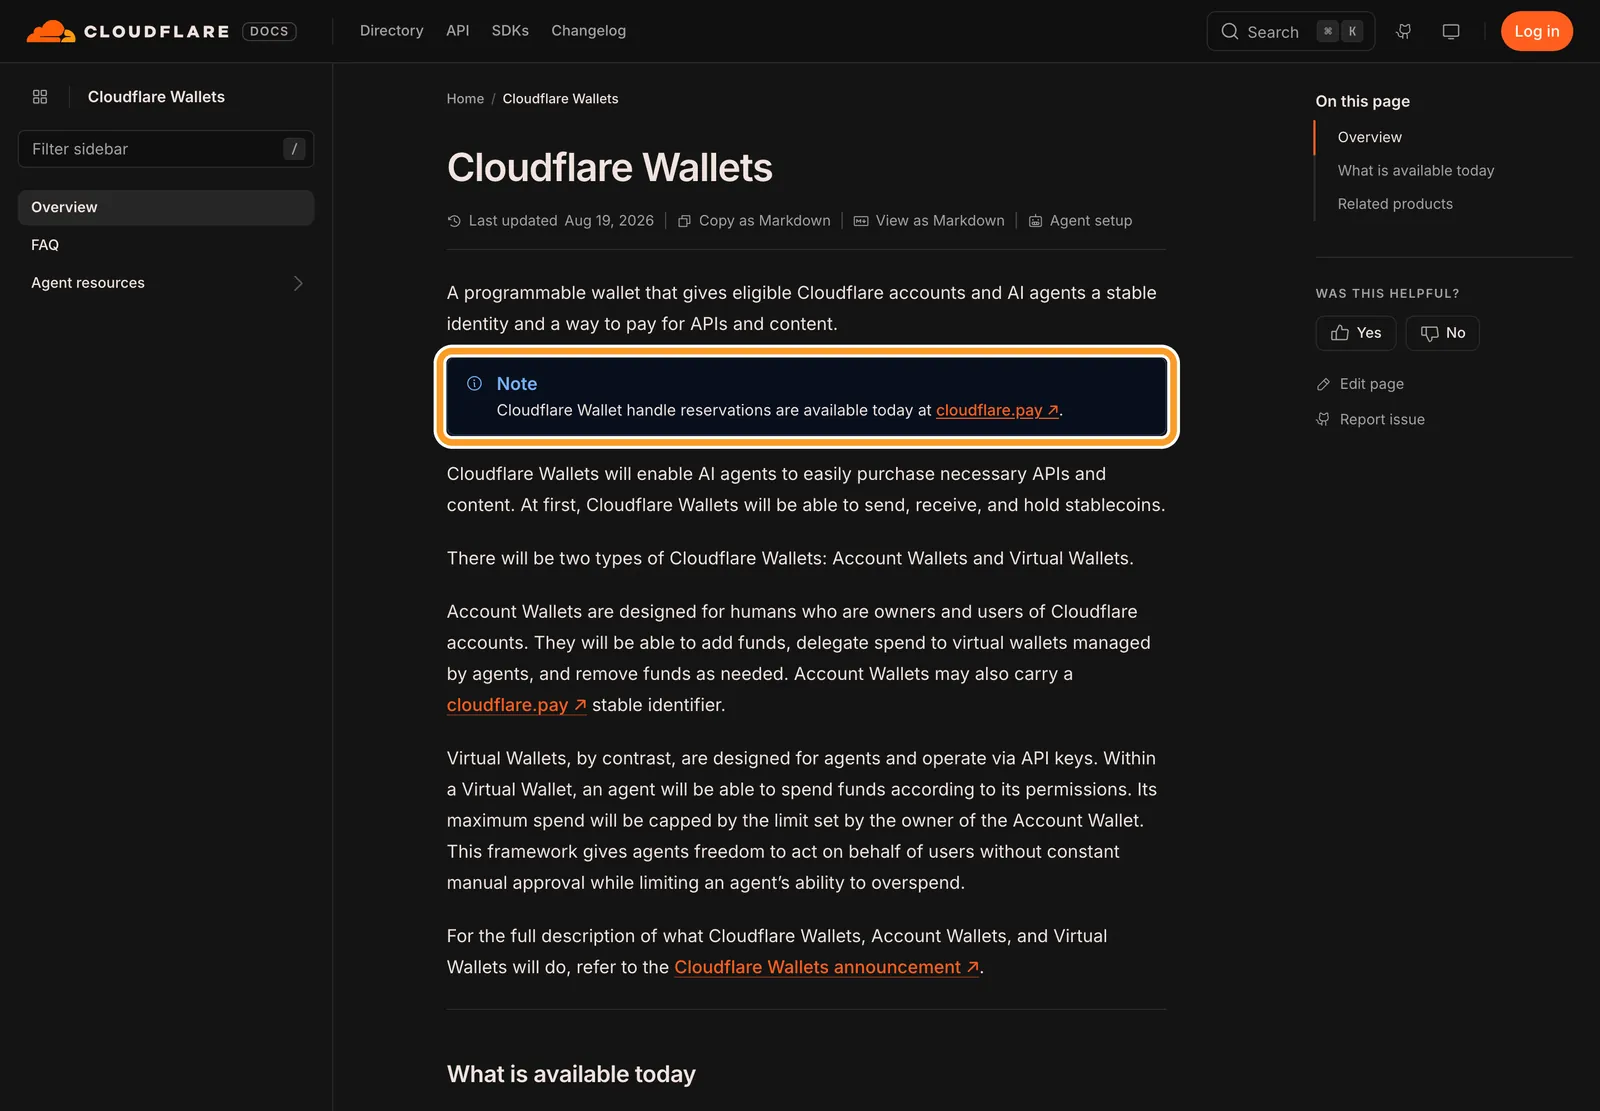Click the "WAS THIS HELPFUL?" label
Screen dimensions: 1600x1111
click(1388, 293)
